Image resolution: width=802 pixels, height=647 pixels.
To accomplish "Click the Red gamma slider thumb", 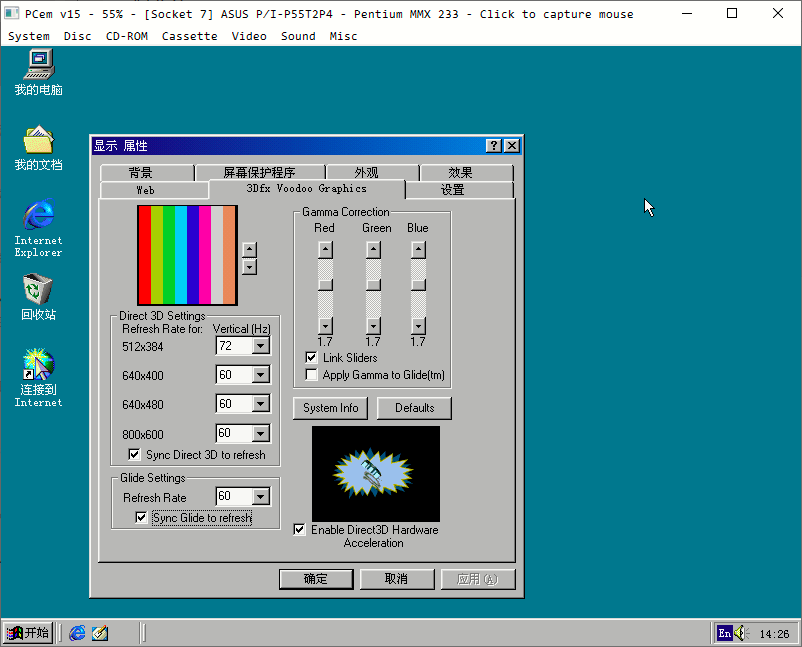I will click(x=325, y=284).
